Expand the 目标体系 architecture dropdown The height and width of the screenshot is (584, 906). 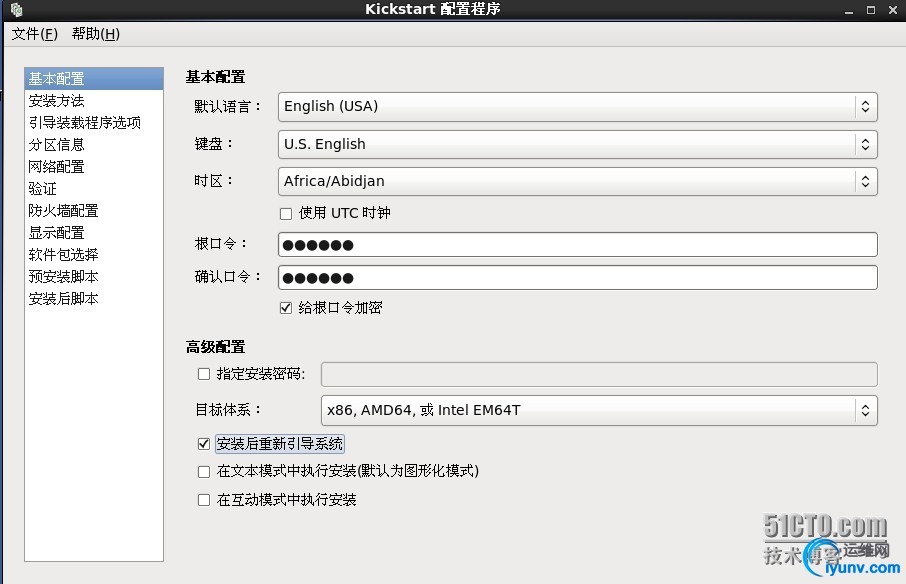599,410
